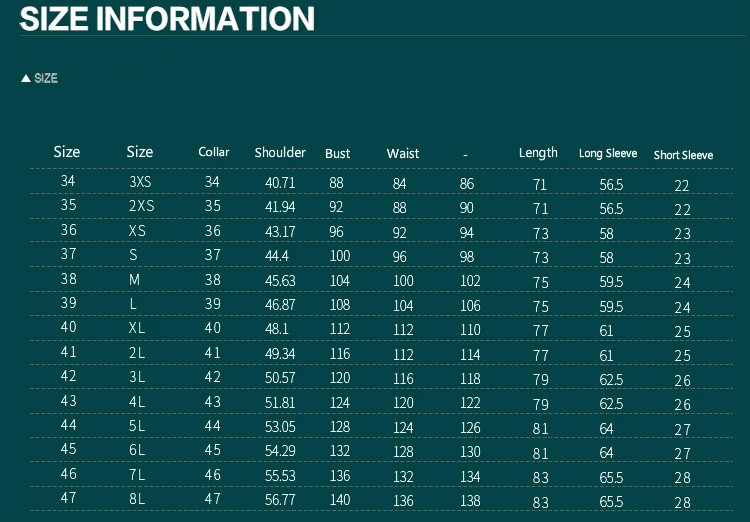This screenshot has height=522, width=750.
Task: Click long sleeve 61 in the XL row
Action: coord(606,331)
